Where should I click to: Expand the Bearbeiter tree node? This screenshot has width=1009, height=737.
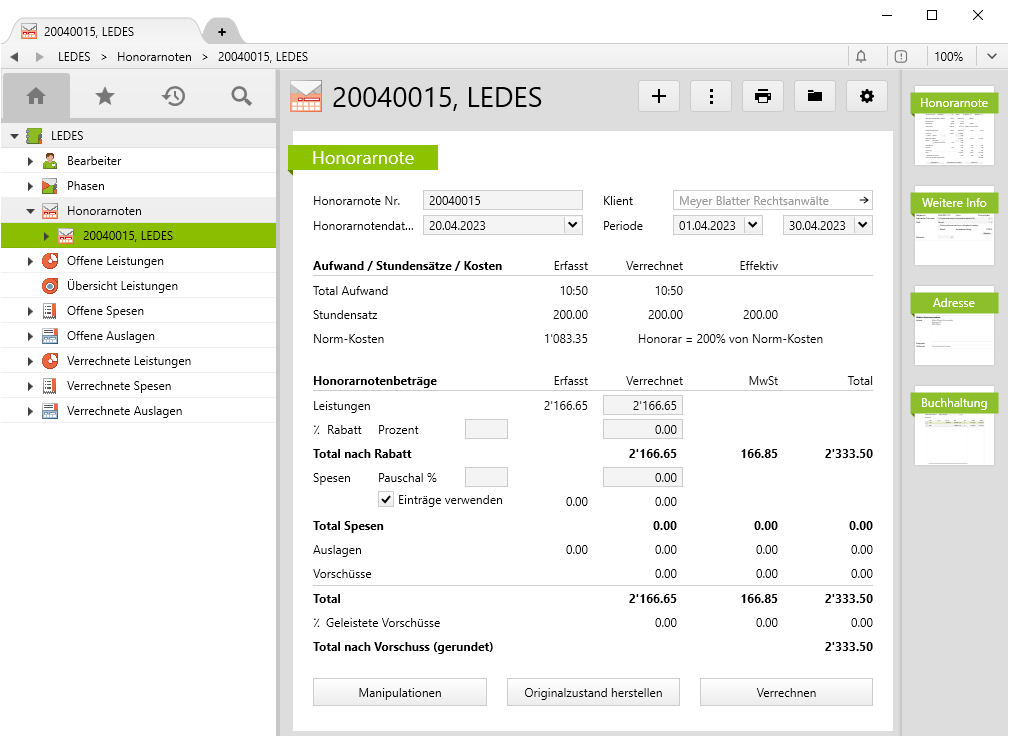(x=31, y=161)
